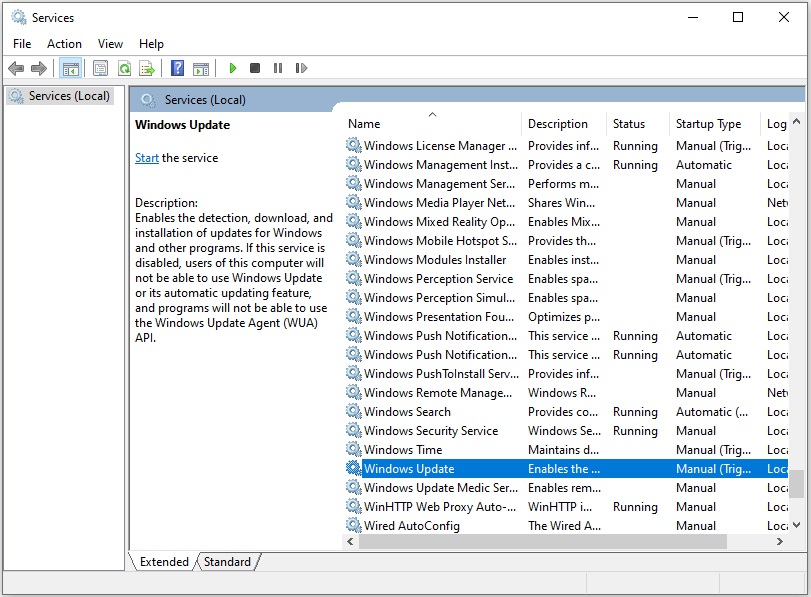This screenshot has width=811, height=597.
Task: Click the Refresh toolbar icon
Action: point(124,68)
